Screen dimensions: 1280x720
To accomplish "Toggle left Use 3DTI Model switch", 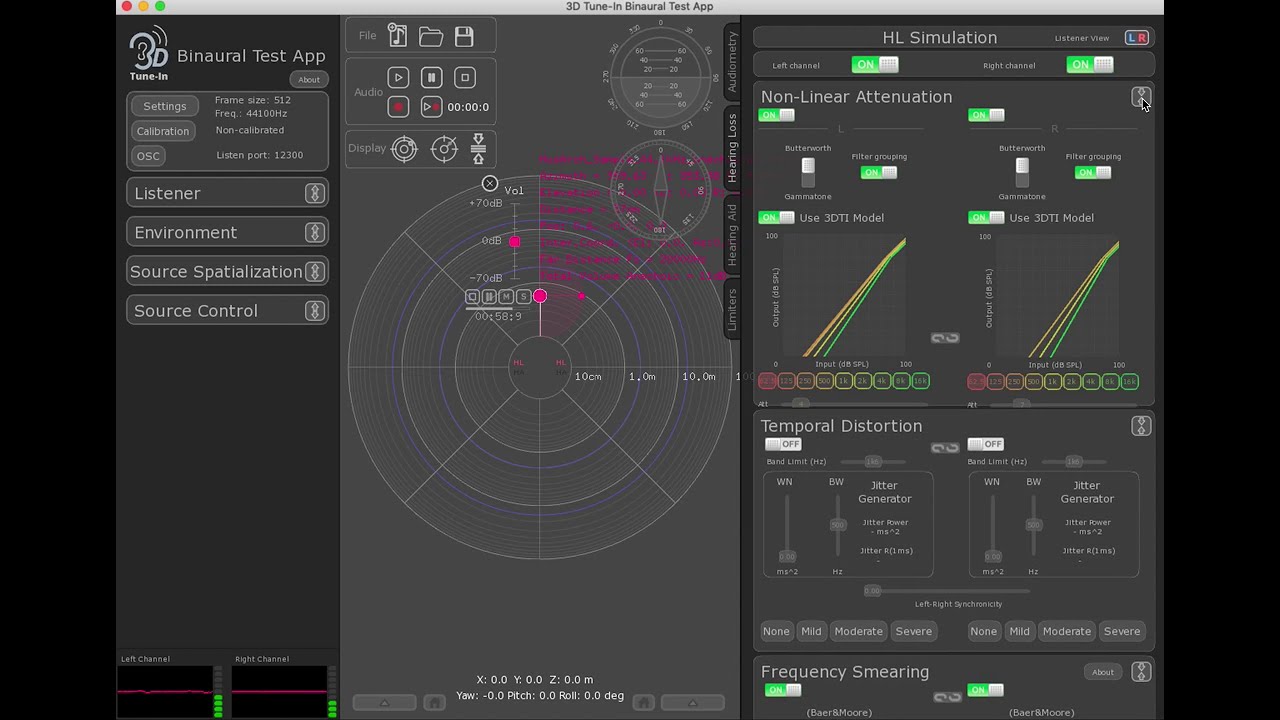I will pyautogui.click(x=777, y=218).
